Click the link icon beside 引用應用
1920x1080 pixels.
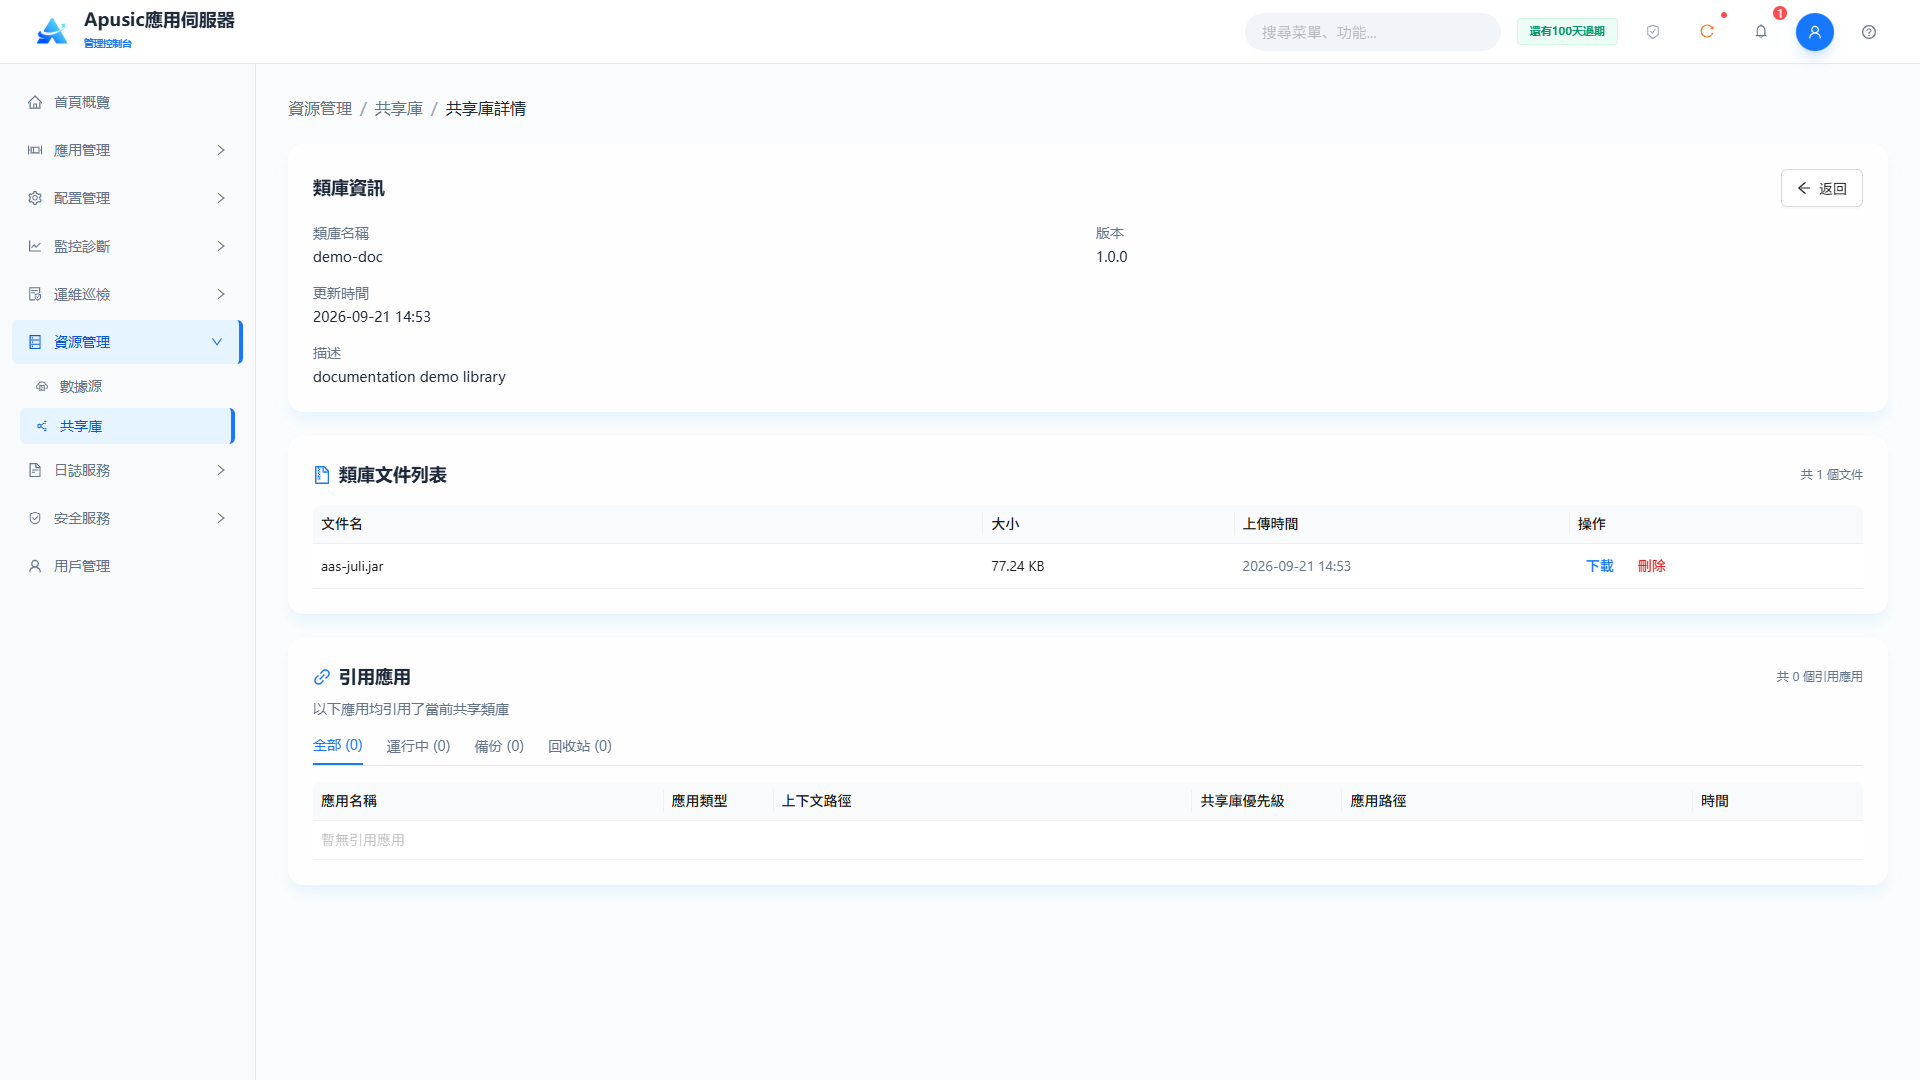coord(322,677)
